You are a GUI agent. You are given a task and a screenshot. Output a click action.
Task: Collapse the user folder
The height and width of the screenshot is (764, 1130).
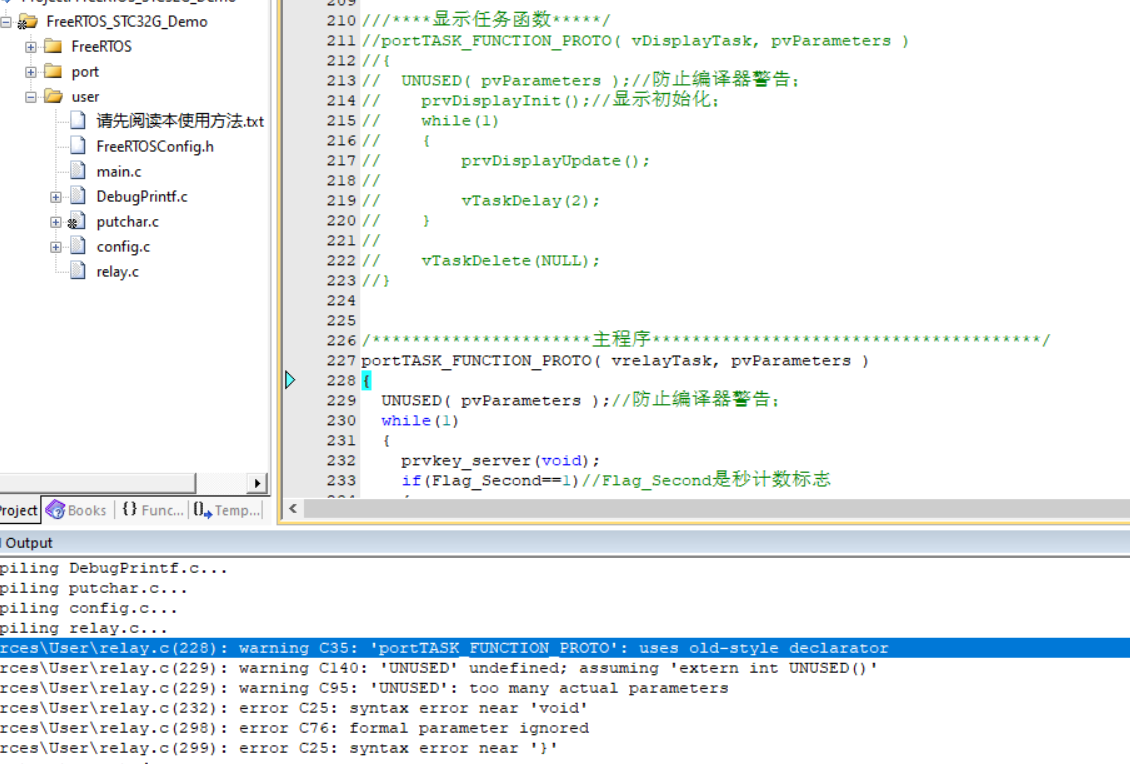30,97
